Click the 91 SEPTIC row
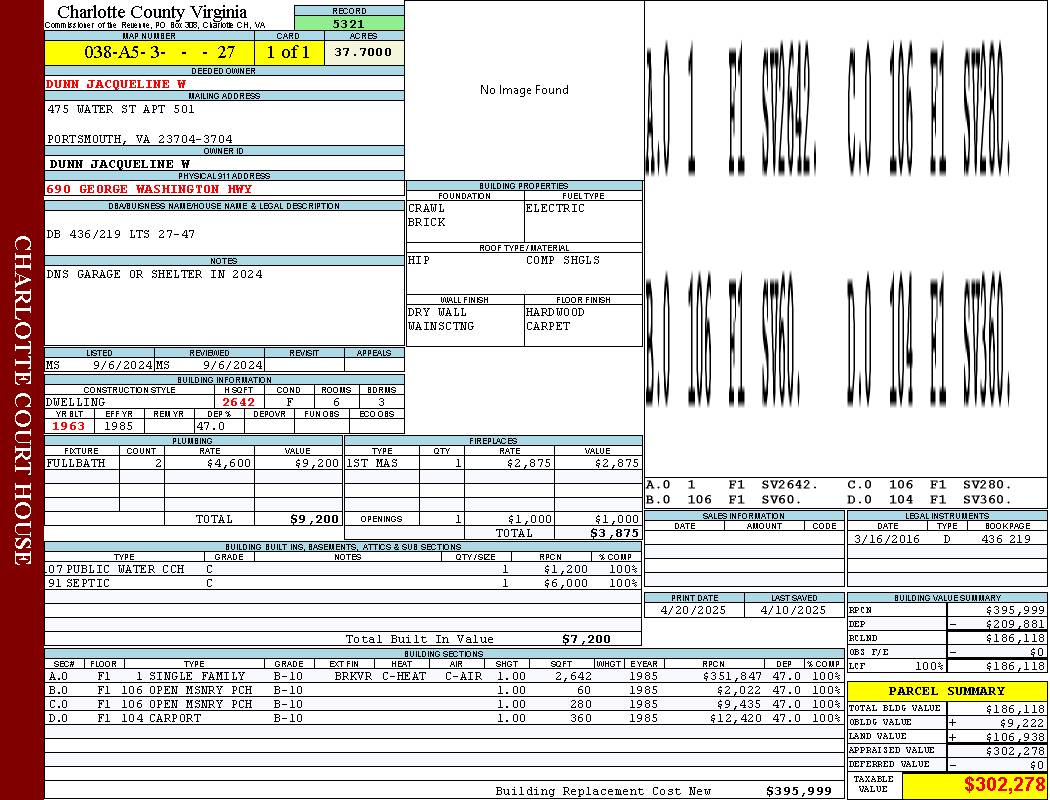This screenshot has height=800, width=1050. (343, 583)
